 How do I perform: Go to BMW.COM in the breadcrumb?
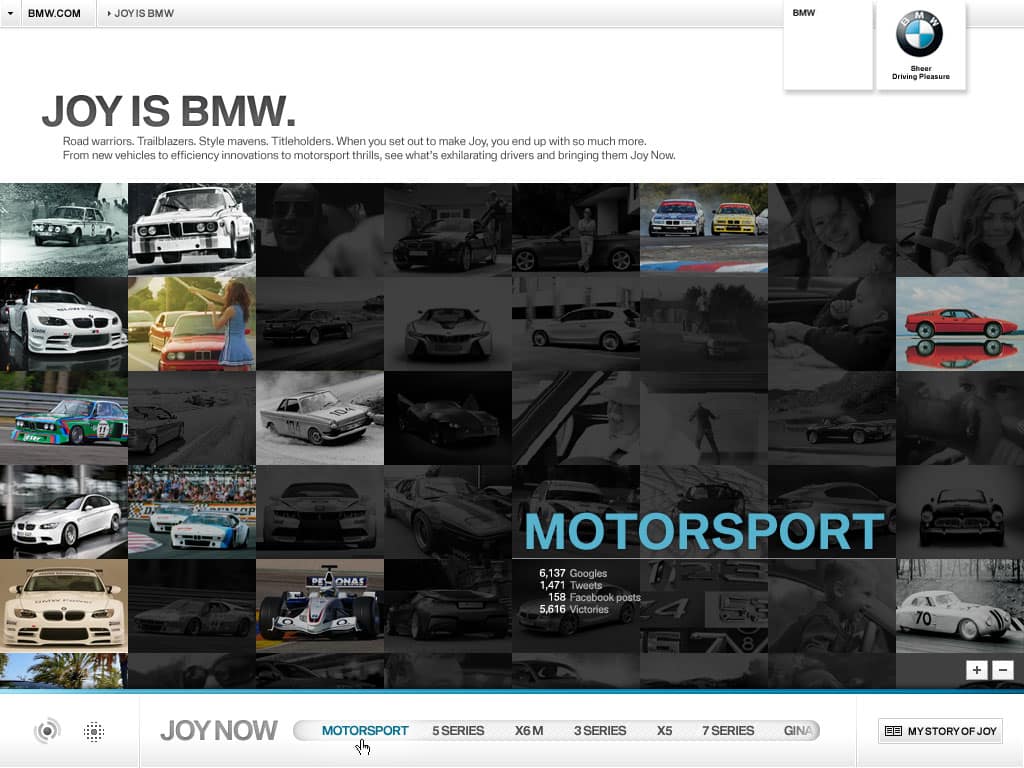click(x=52, y=13)
